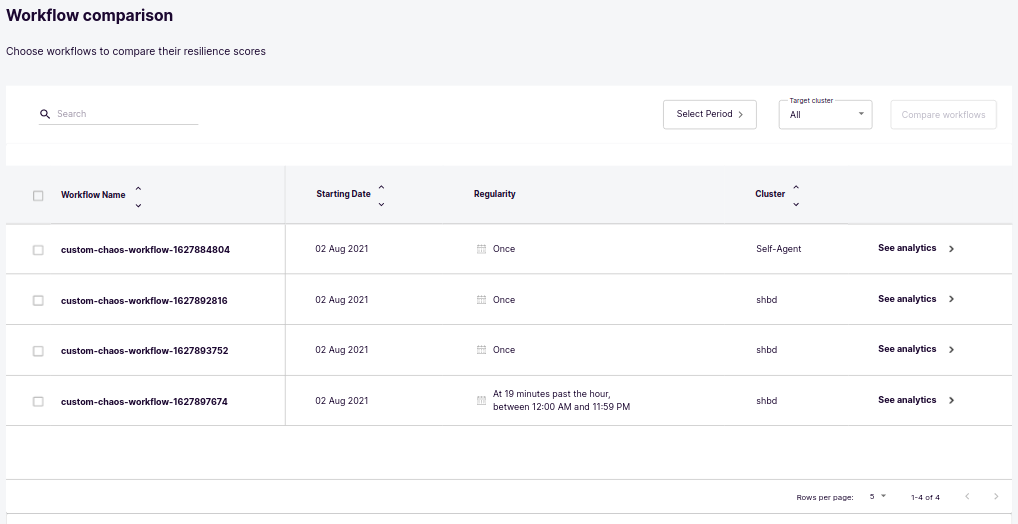
Task: Go to previous page arrow in pagination
Action: pyautogui.click(x=967, y=497)
